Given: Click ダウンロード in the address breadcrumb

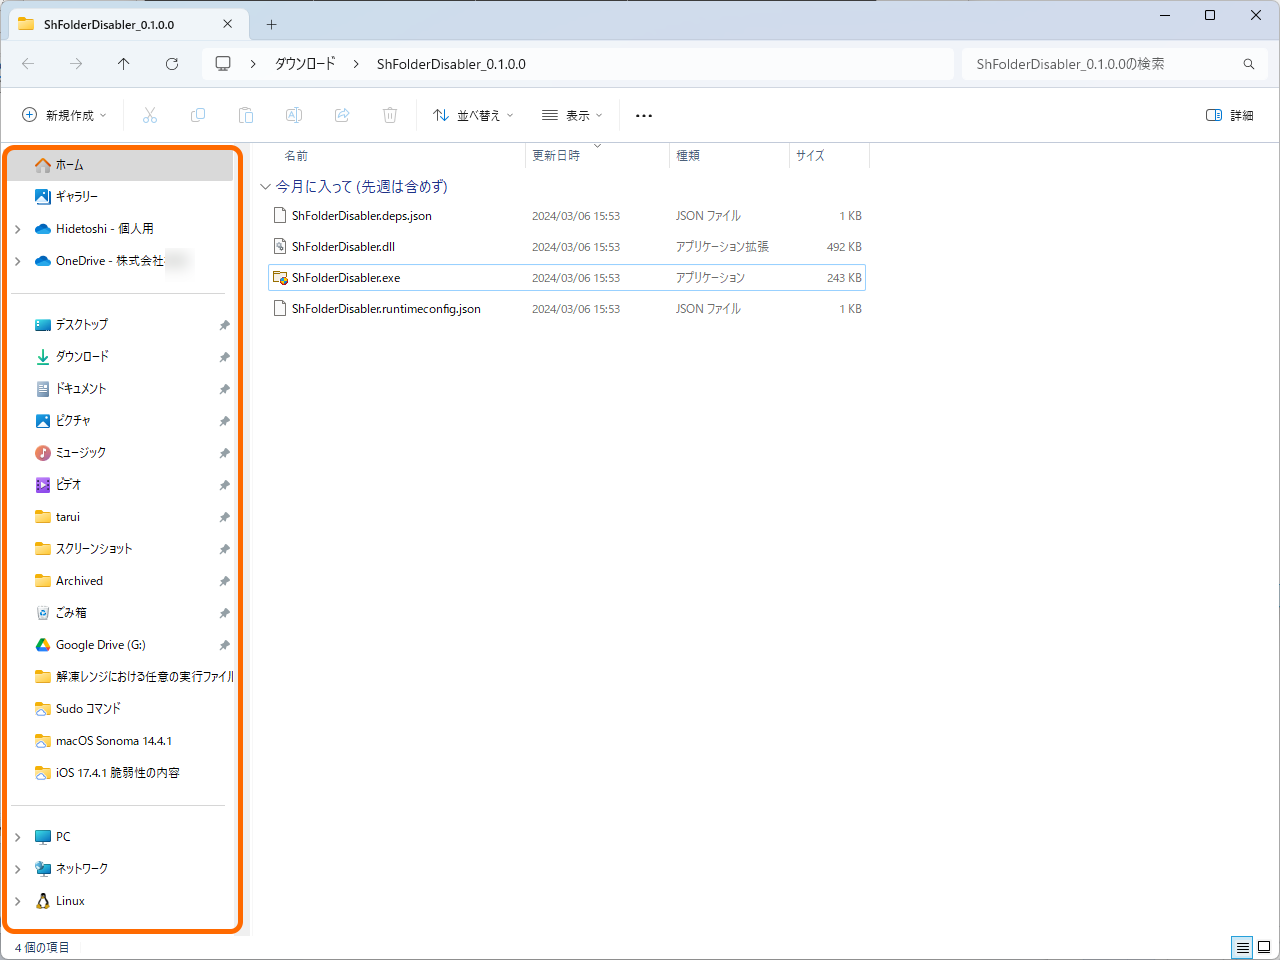Looking at the screenshot, I should pos(306,64).
